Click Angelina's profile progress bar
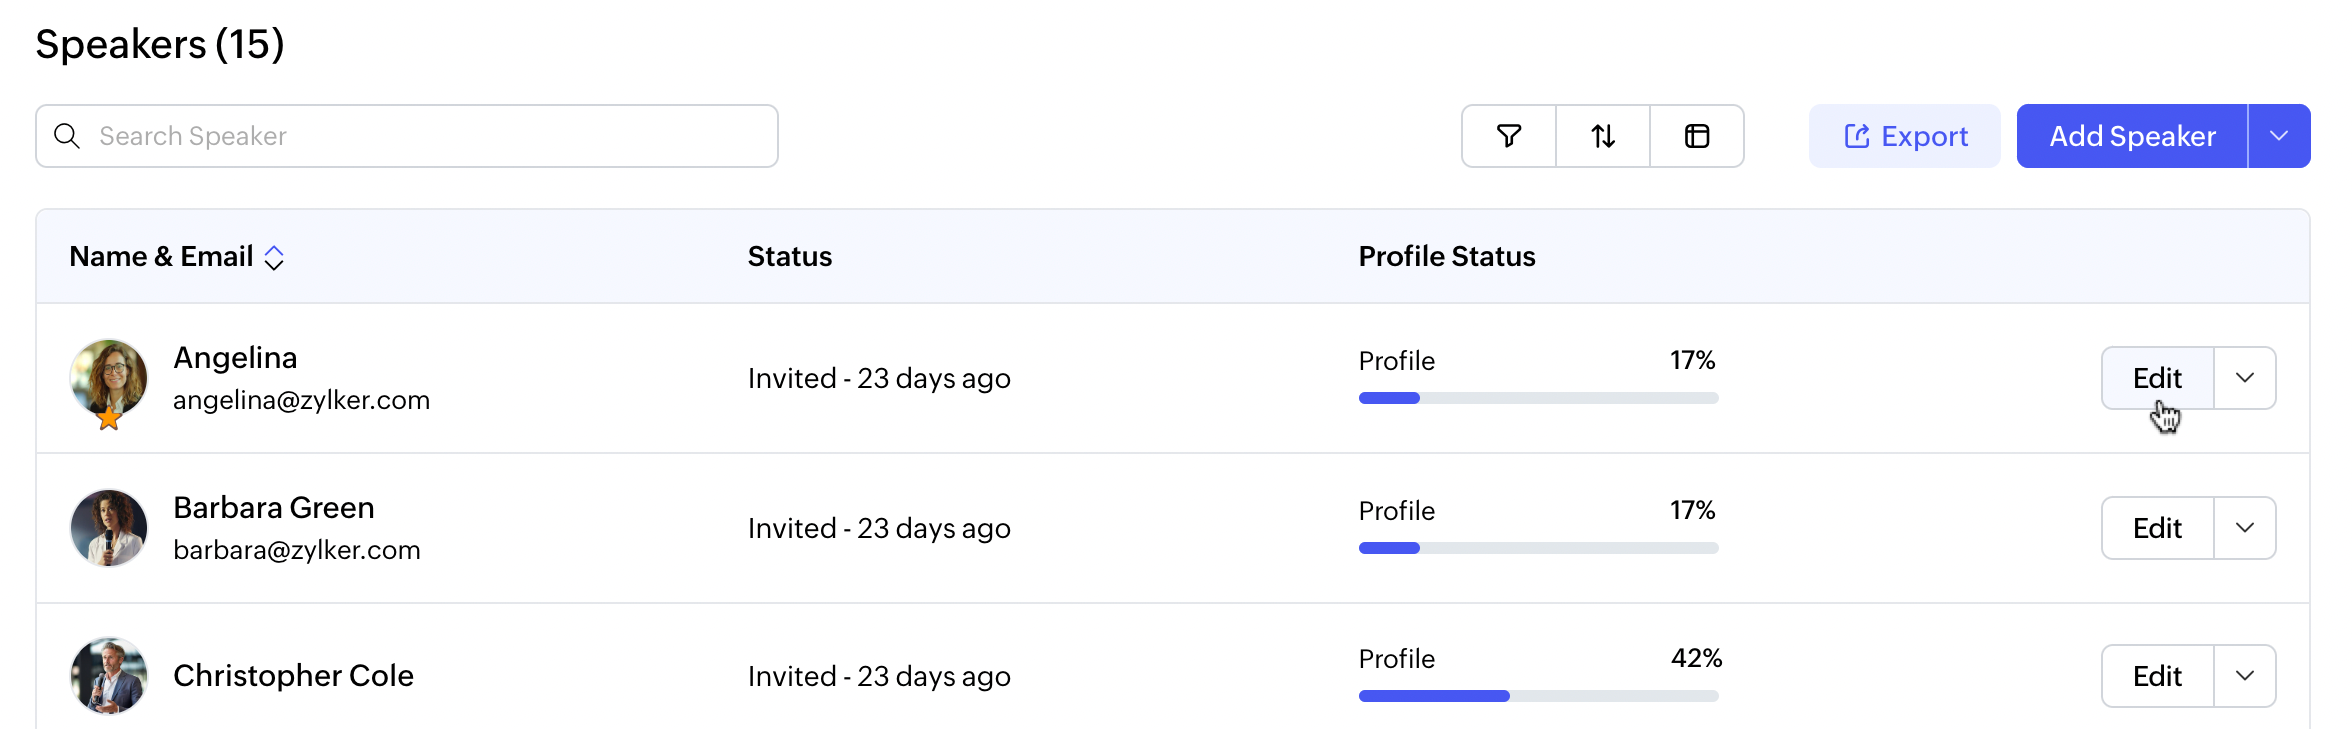The width and height of the screenshot is (2352, 729). pyautogui.click(x=1538, y=398)
